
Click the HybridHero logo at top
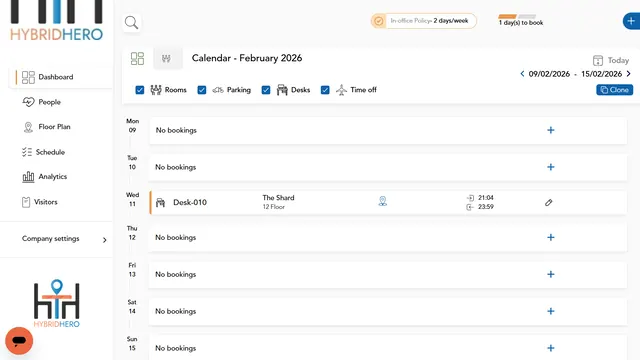point(56,20)
